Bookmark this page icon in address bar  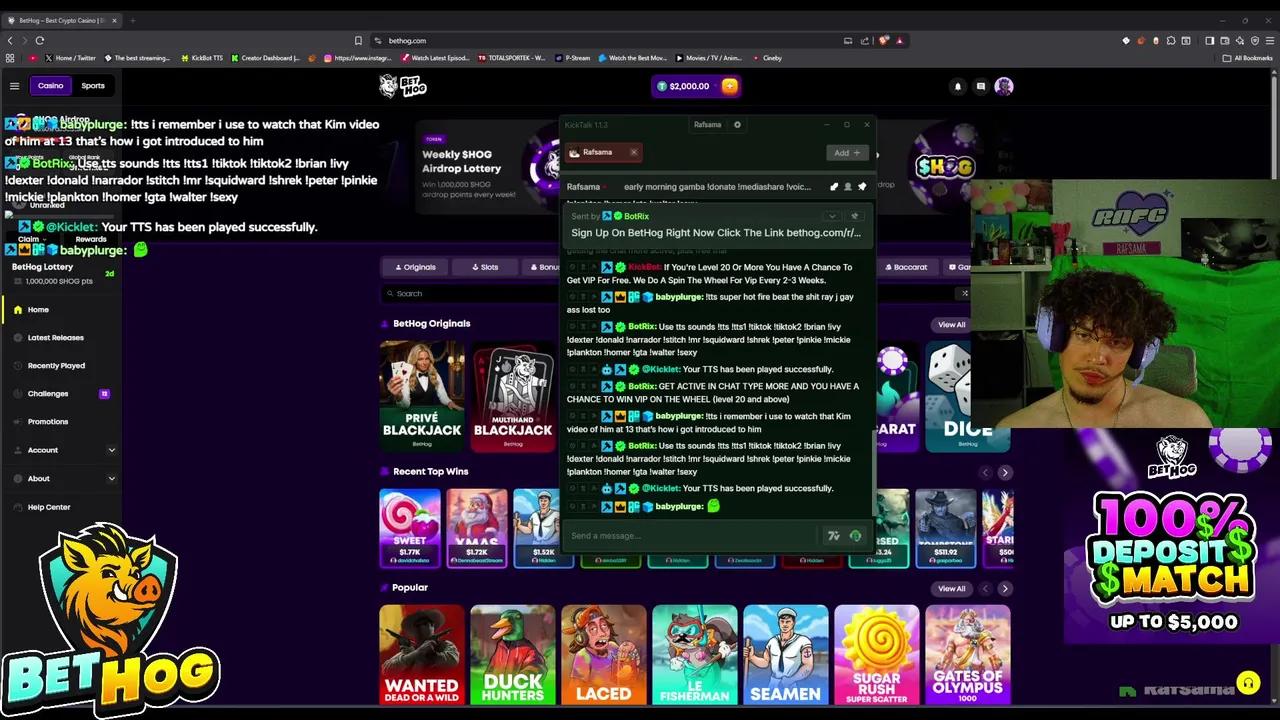358,40
